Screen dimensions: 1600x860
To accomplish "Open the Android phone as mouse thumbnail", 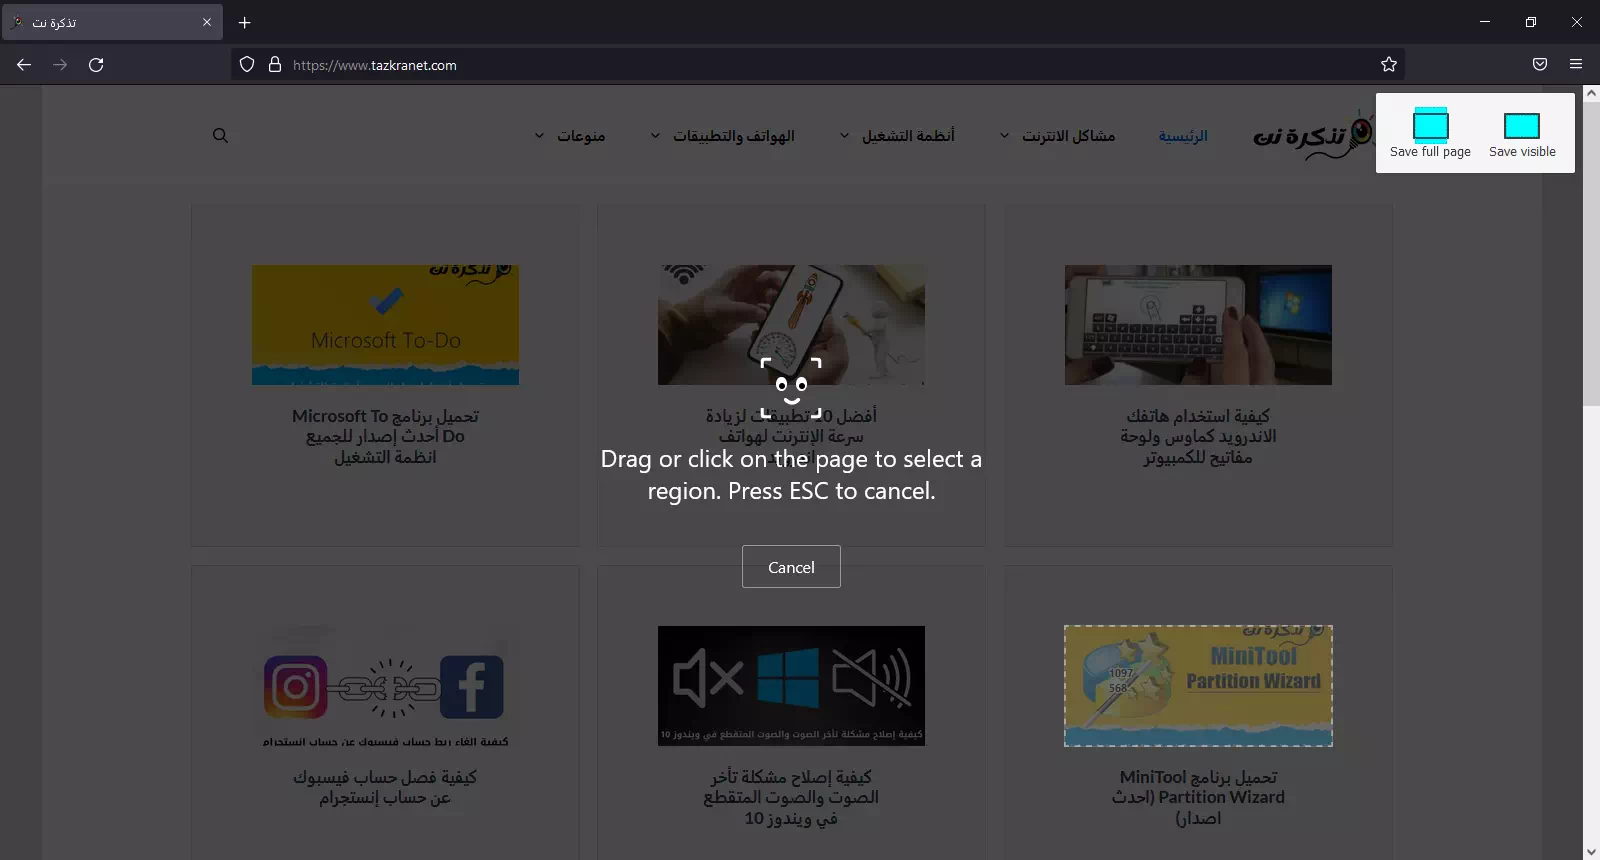I will tap(1198, 325).
